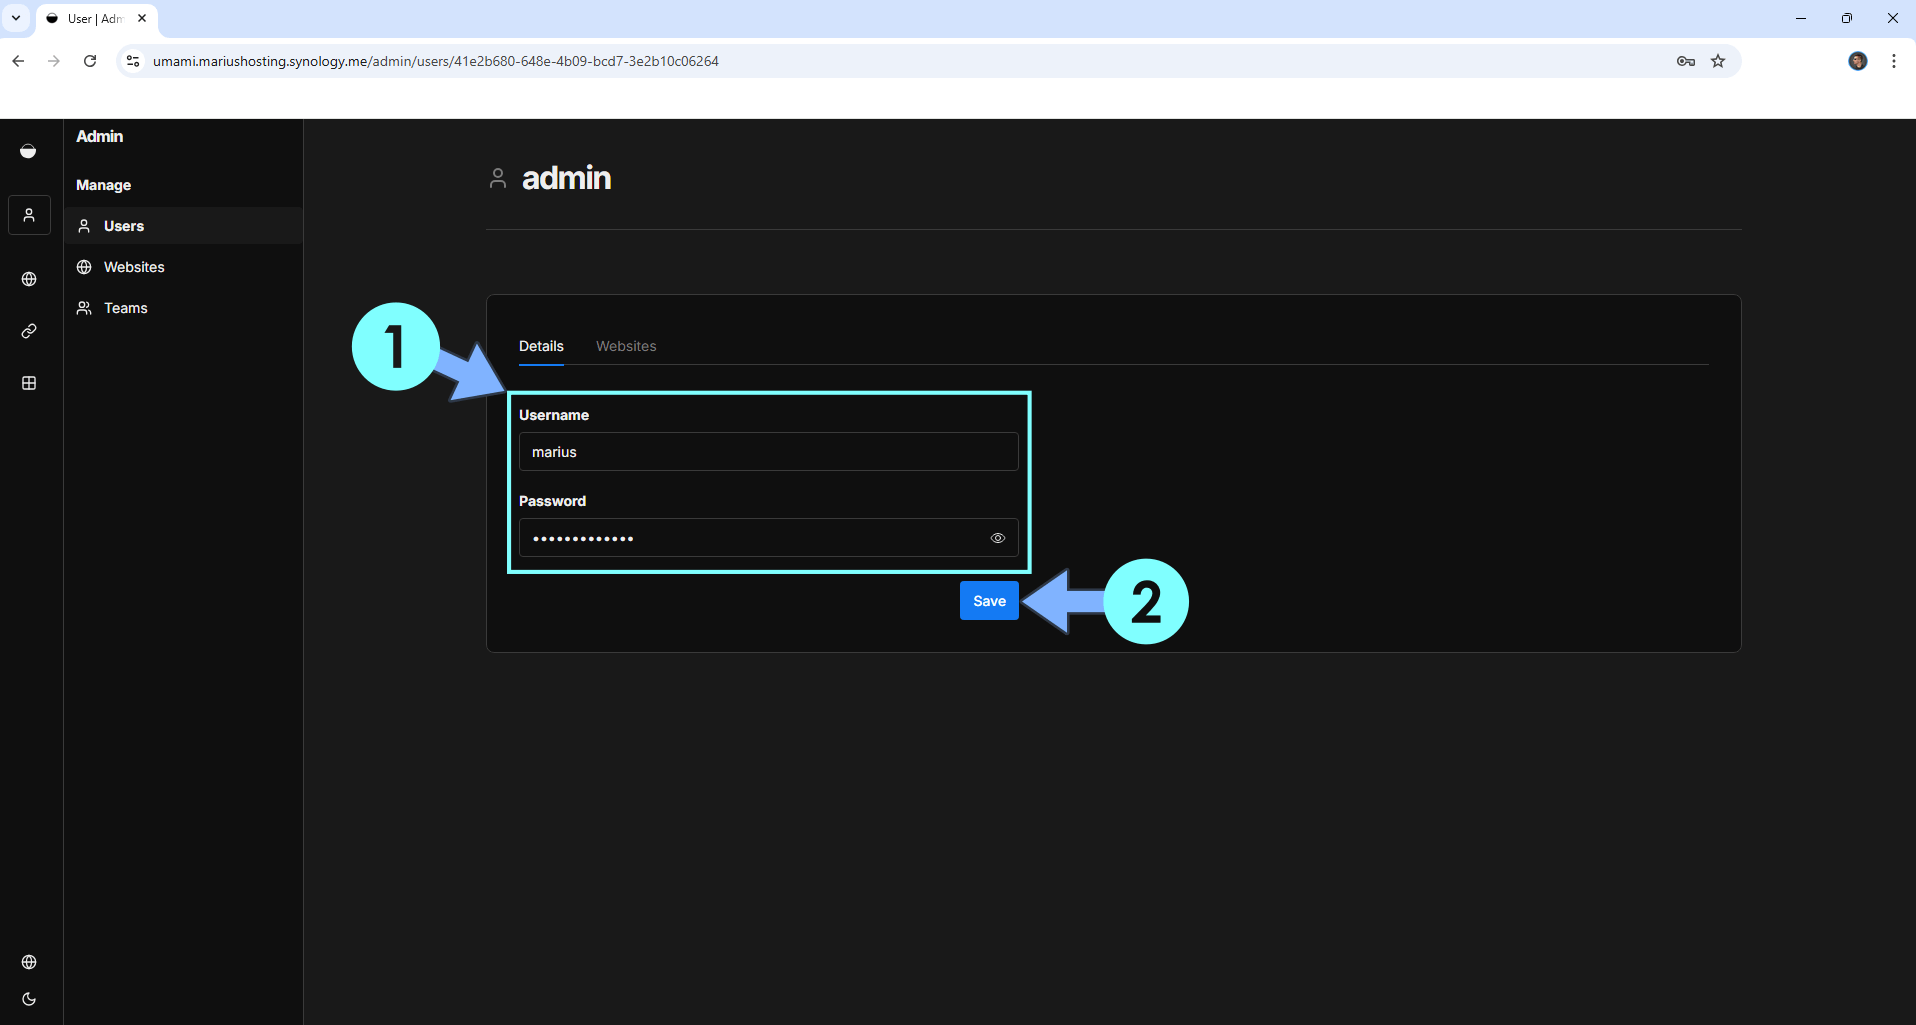Reload the page with refresh button
The height and width of the screenshot is (1025, 1916).
point(90,61)
